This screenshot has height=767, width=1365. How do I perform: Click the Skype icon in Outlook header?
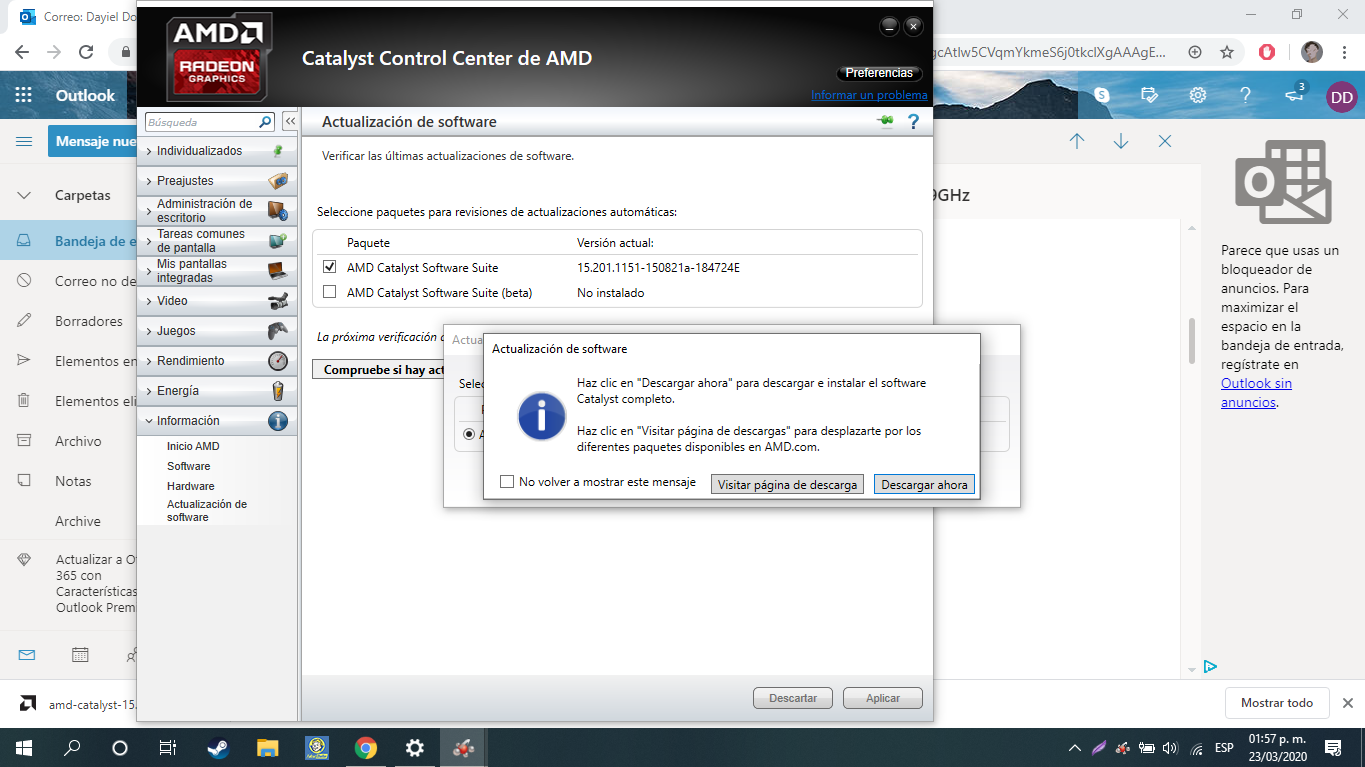1102,96
